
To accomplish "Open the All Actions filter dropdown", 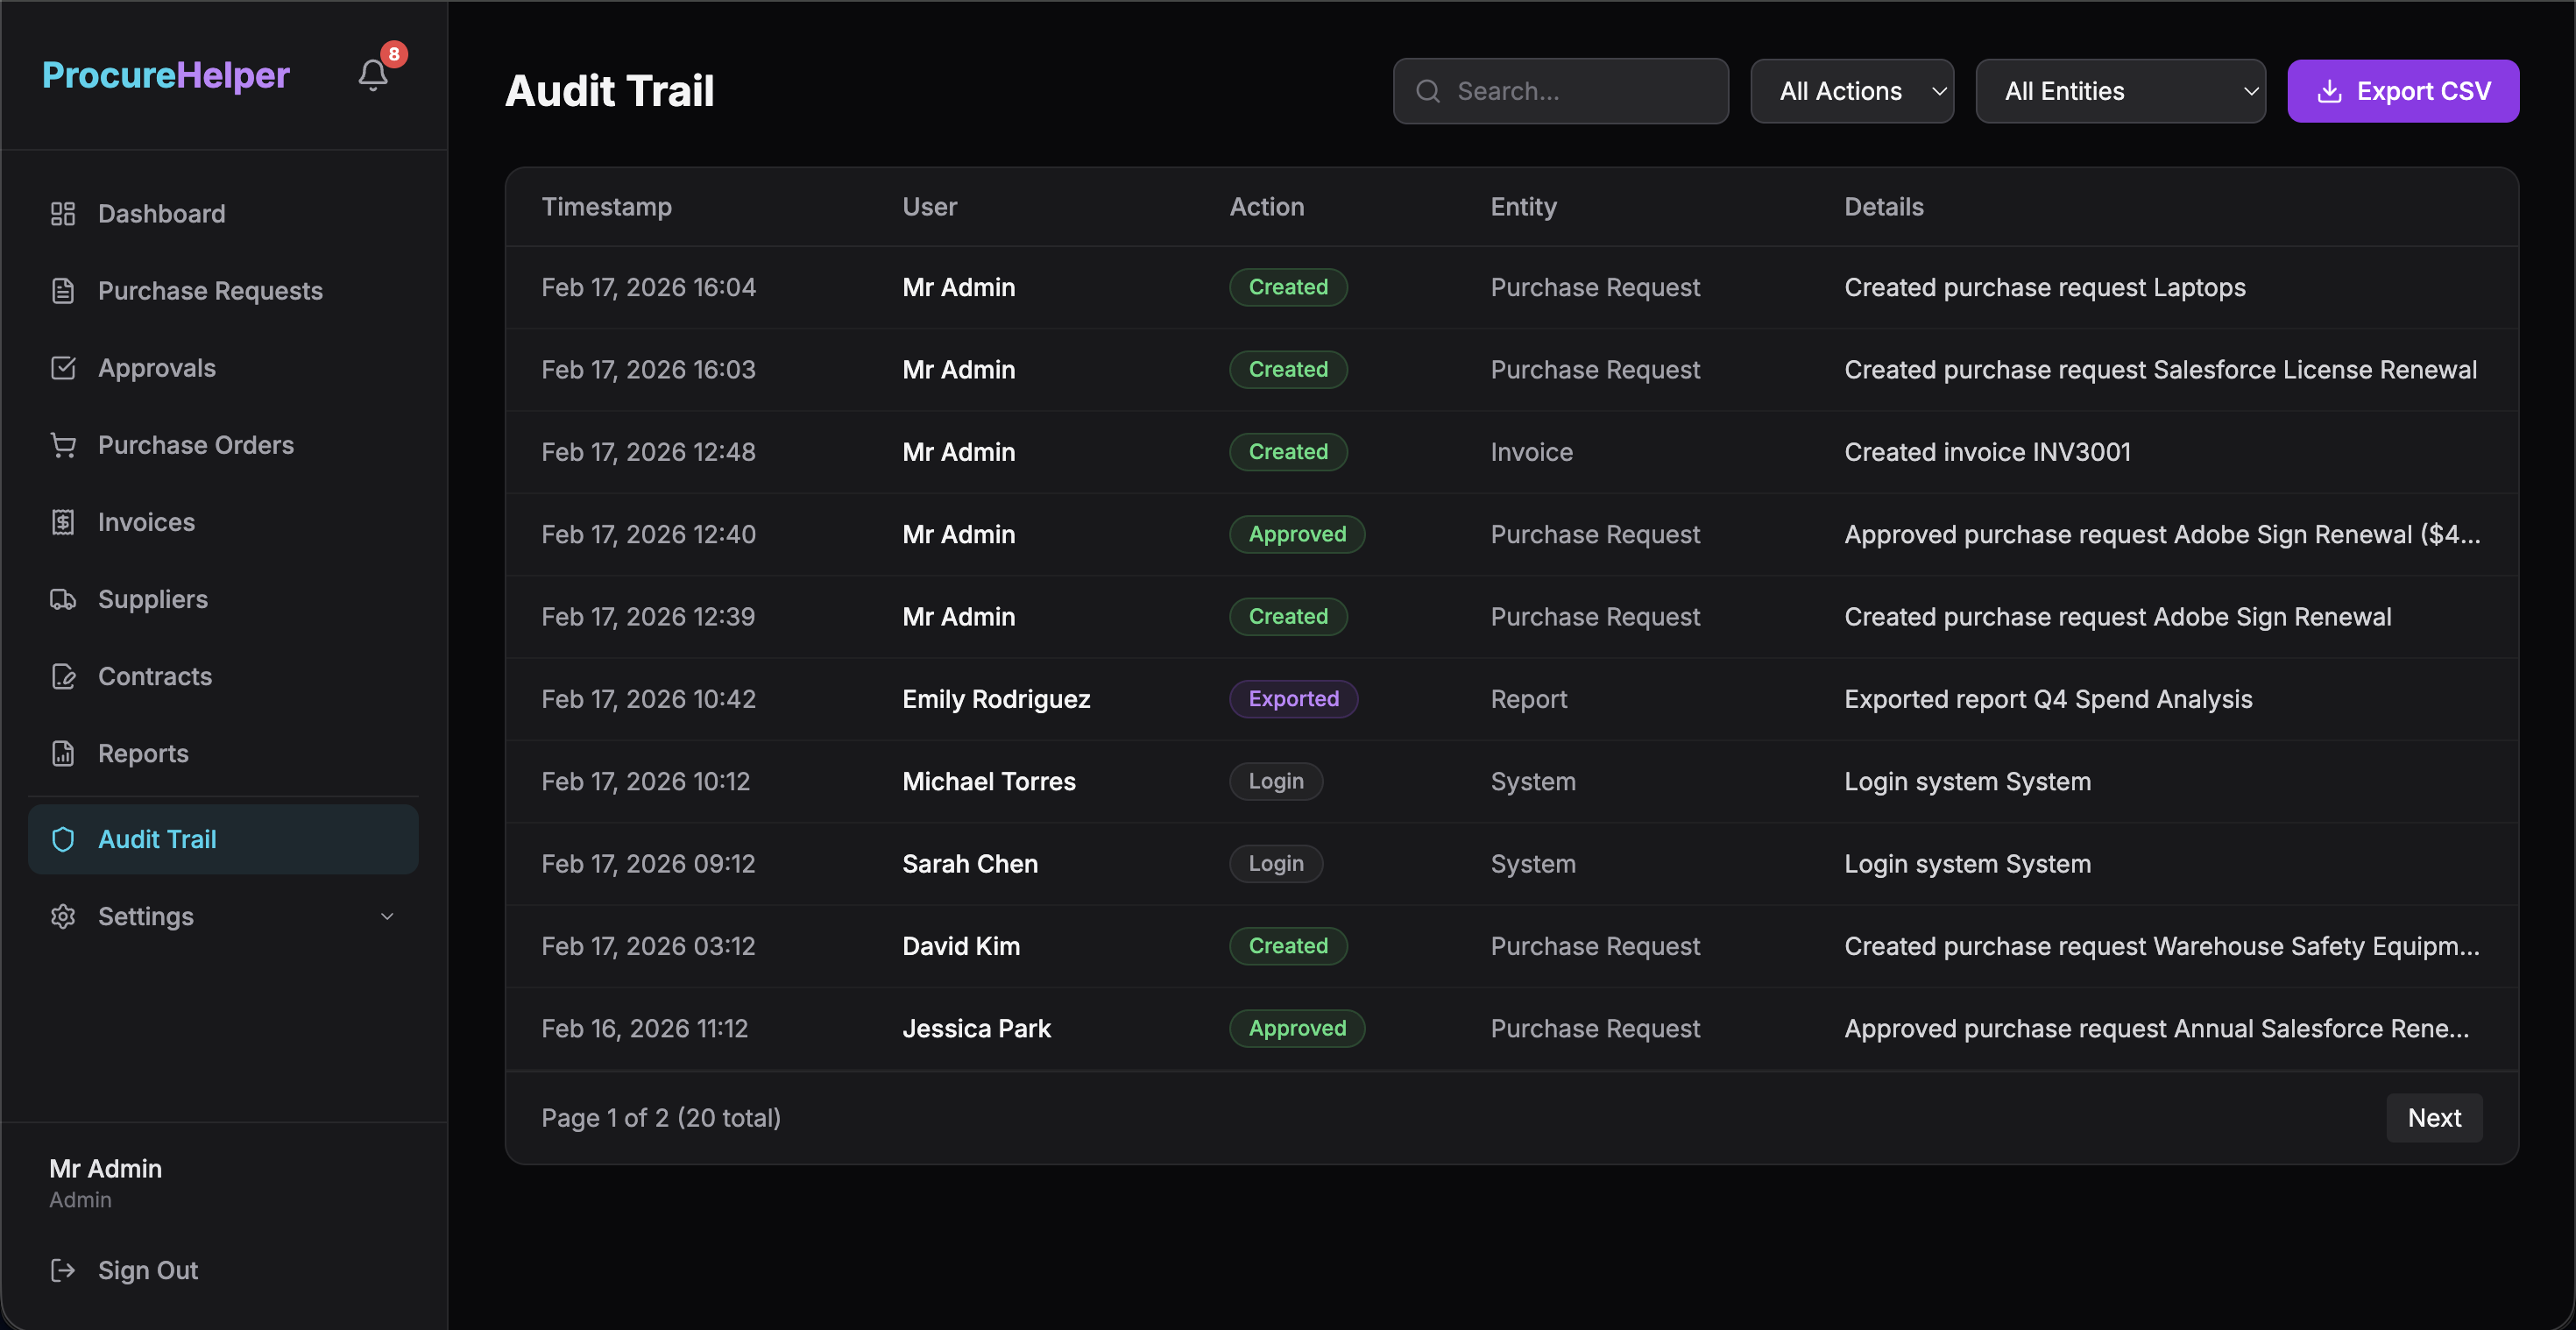I will point(1851,91).
